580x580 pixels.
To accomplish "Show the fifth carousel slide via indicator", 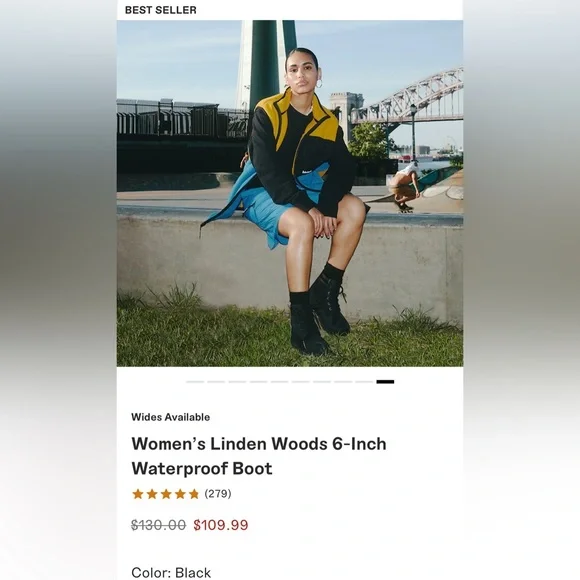I will tap(279, 382).
